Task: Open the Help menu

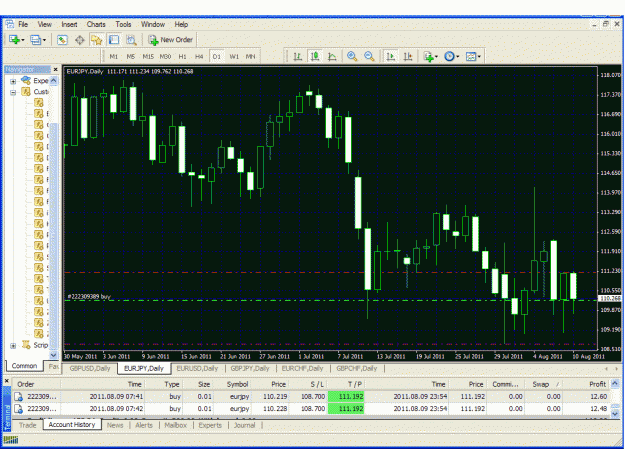Action: pos(181,24)
